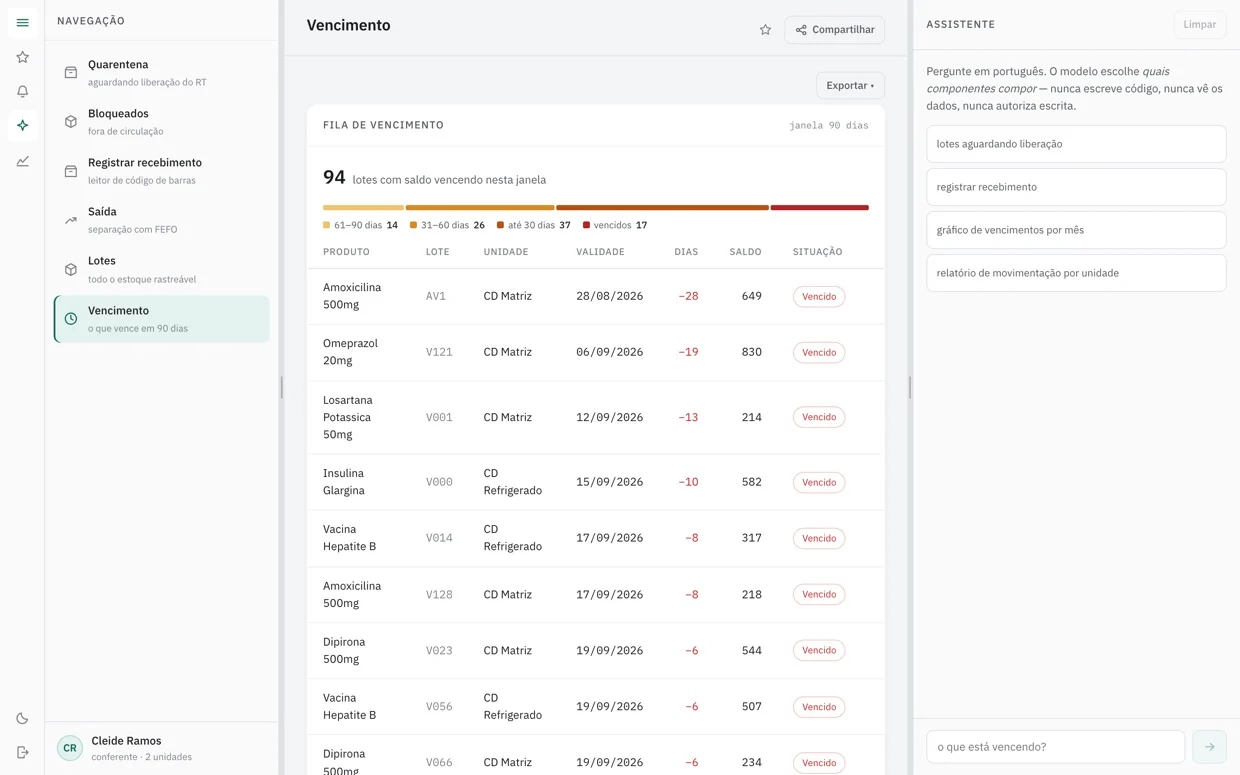The width and height of the screenshot is (1240, 775).
Task: Send the assistant message arrow button
Action: pos(1209,747)
